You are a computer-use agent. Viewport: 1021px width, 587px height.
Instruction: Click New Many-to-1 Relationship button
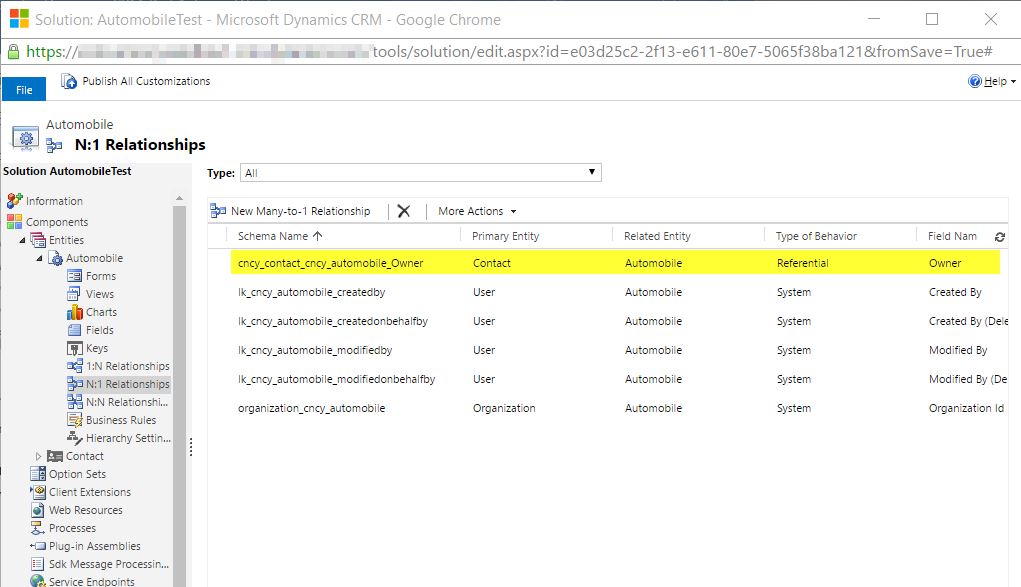coord(291,211)
